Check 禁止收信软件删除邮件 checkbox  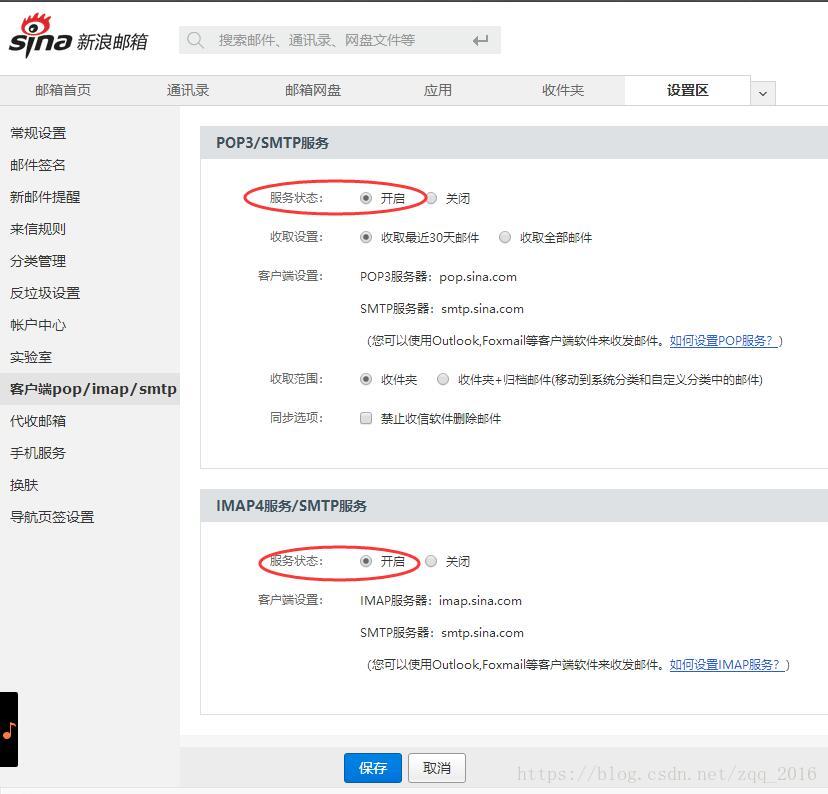pyautogui.click(x=366, y=418)
